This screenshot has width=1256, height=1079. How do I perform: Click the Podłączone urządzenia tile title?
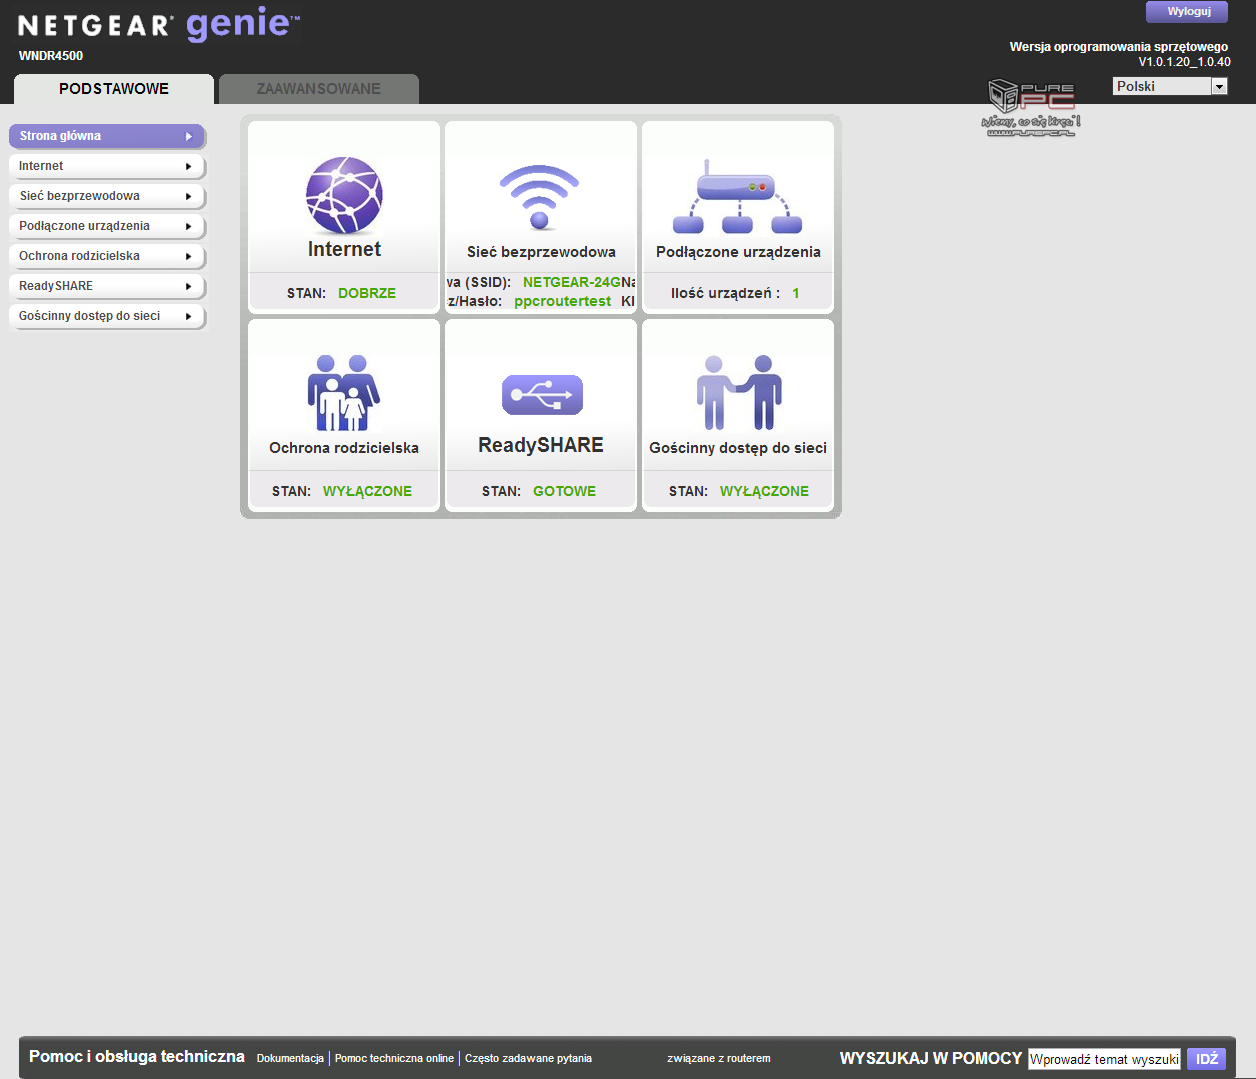(x=738, y=252)
